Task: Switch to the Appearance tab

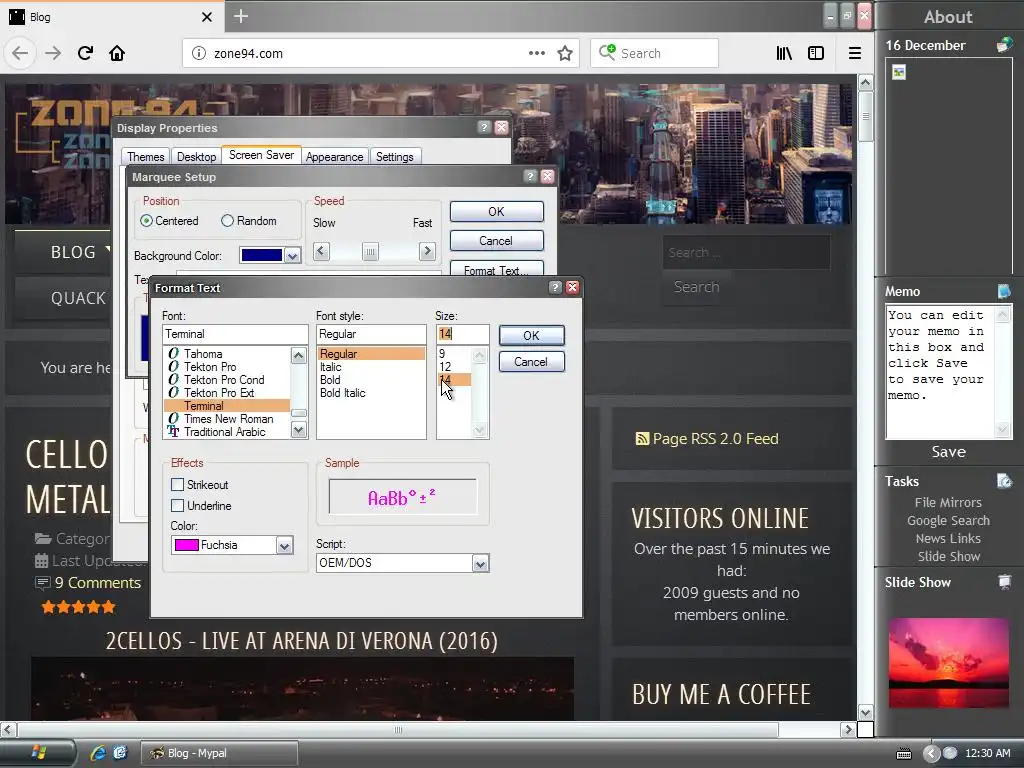Action: (x=334, y=157)
